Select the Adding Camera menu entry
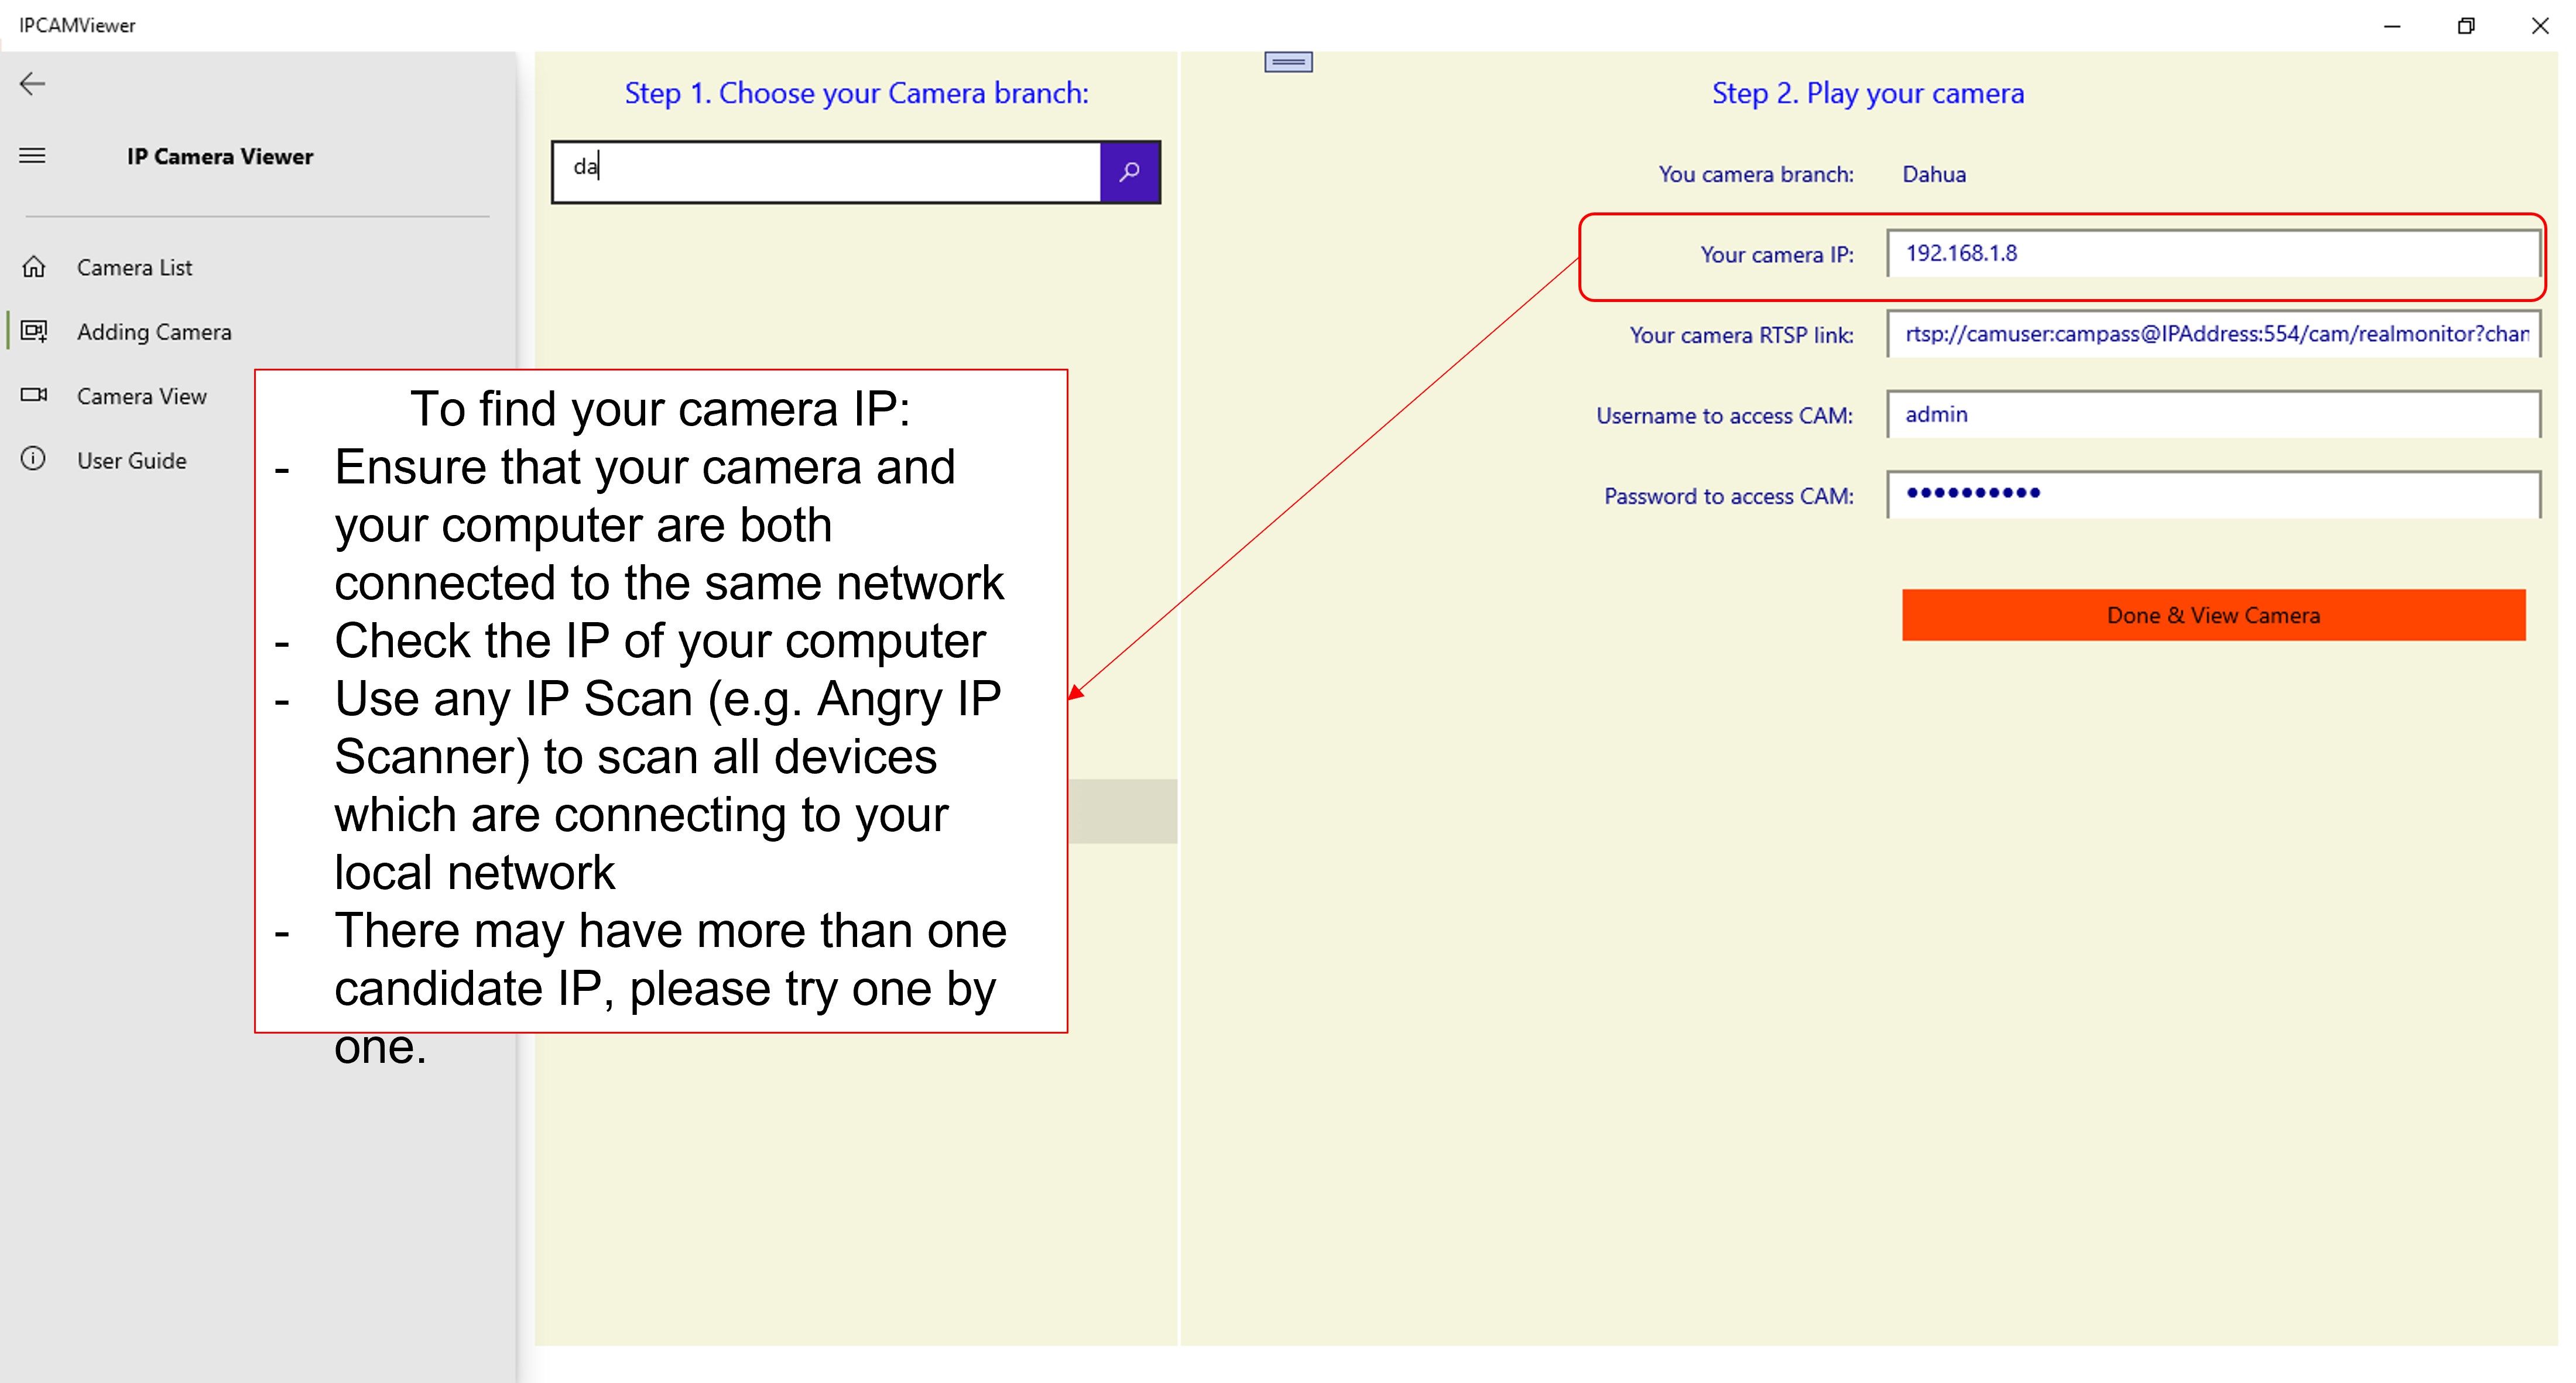The height and width of the screenshot is (1383, 2576). pyautogui.click(x=155, y=331)
